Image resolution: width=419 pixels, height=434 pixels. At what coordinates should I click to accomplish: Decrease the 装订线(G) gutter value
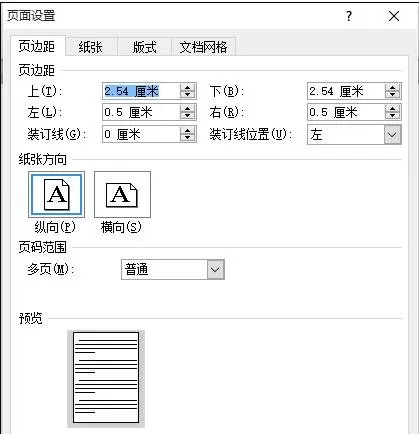(188, 138)
